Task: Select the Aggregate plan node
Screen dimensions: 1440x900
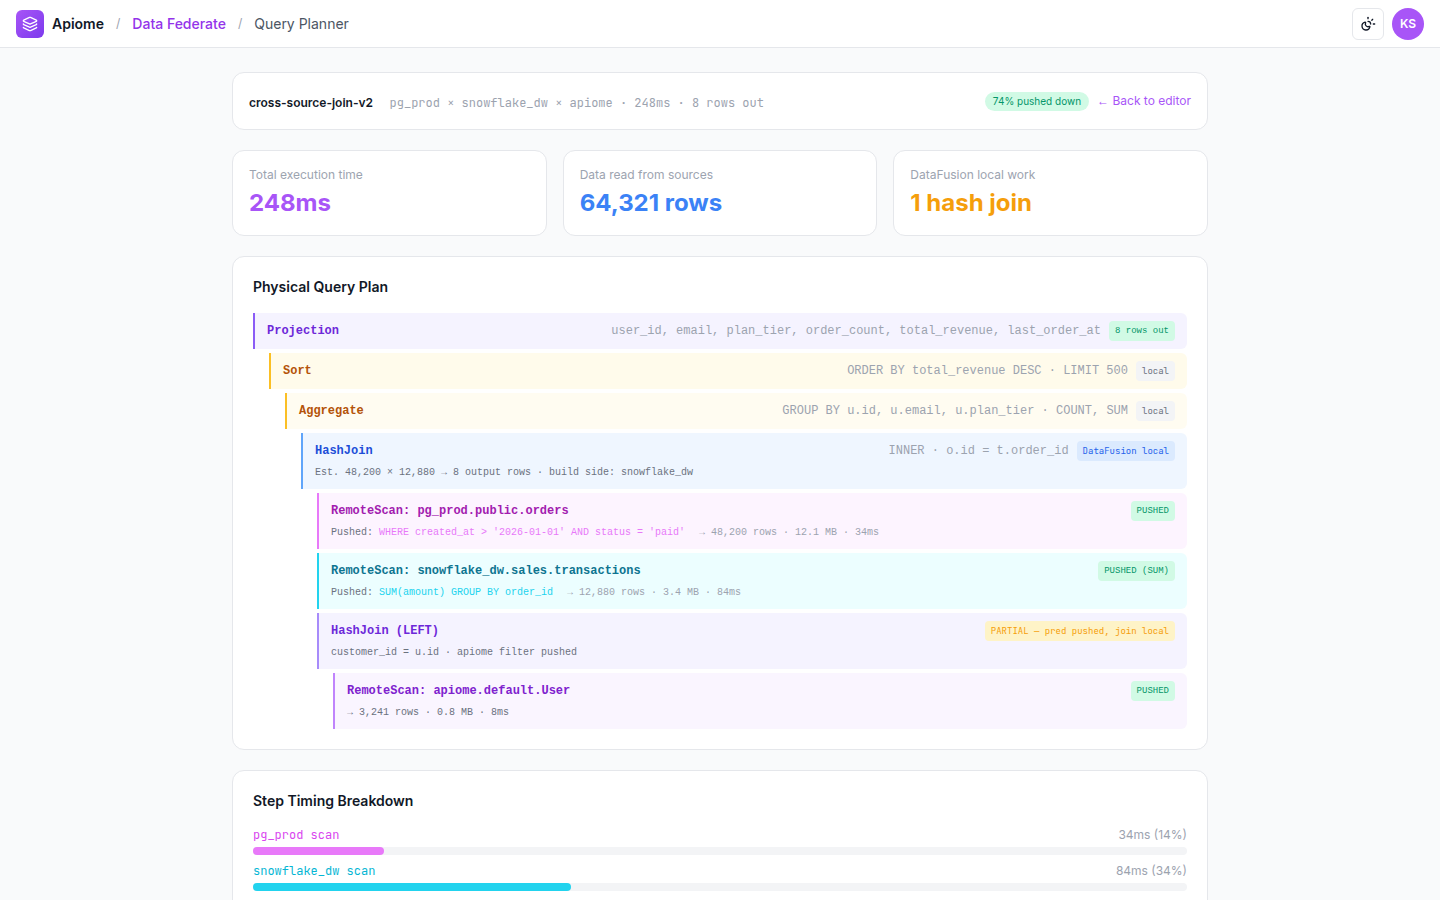Action: (x=736, y=411)
